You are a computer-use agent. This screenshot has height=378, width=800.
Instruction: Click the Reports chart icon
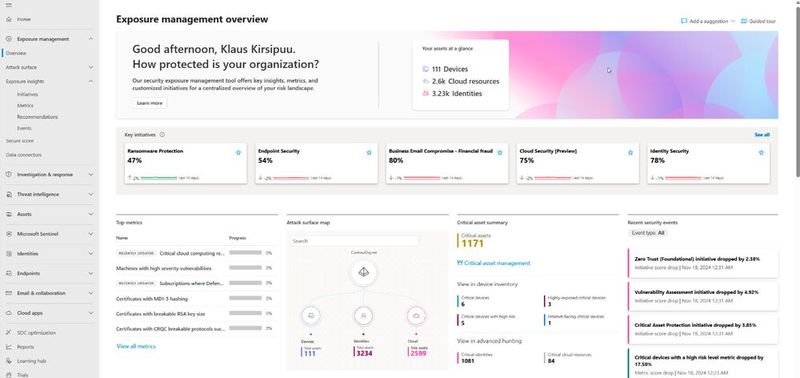click(x=9, y=347)
